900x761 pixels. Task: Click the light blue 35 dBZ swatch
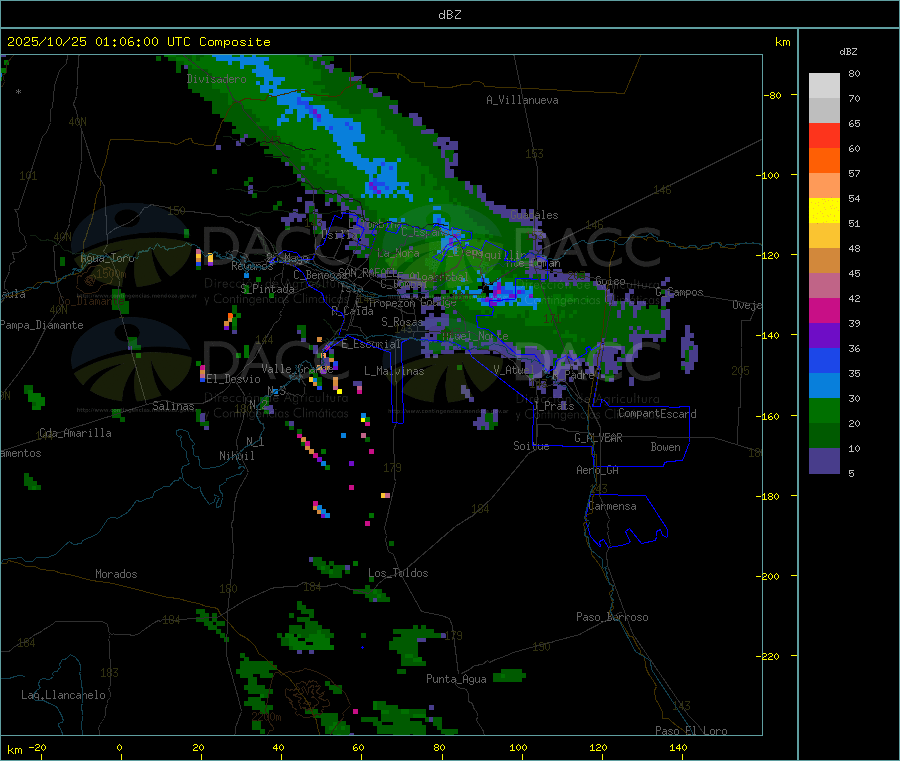[x=824, y=386]
